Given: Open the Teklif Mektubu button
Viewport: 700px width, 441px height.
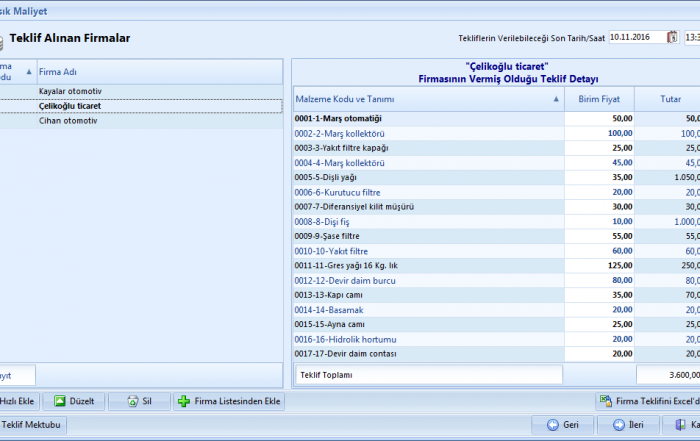Looking at the screenshot, I should [x=30, y=425].
